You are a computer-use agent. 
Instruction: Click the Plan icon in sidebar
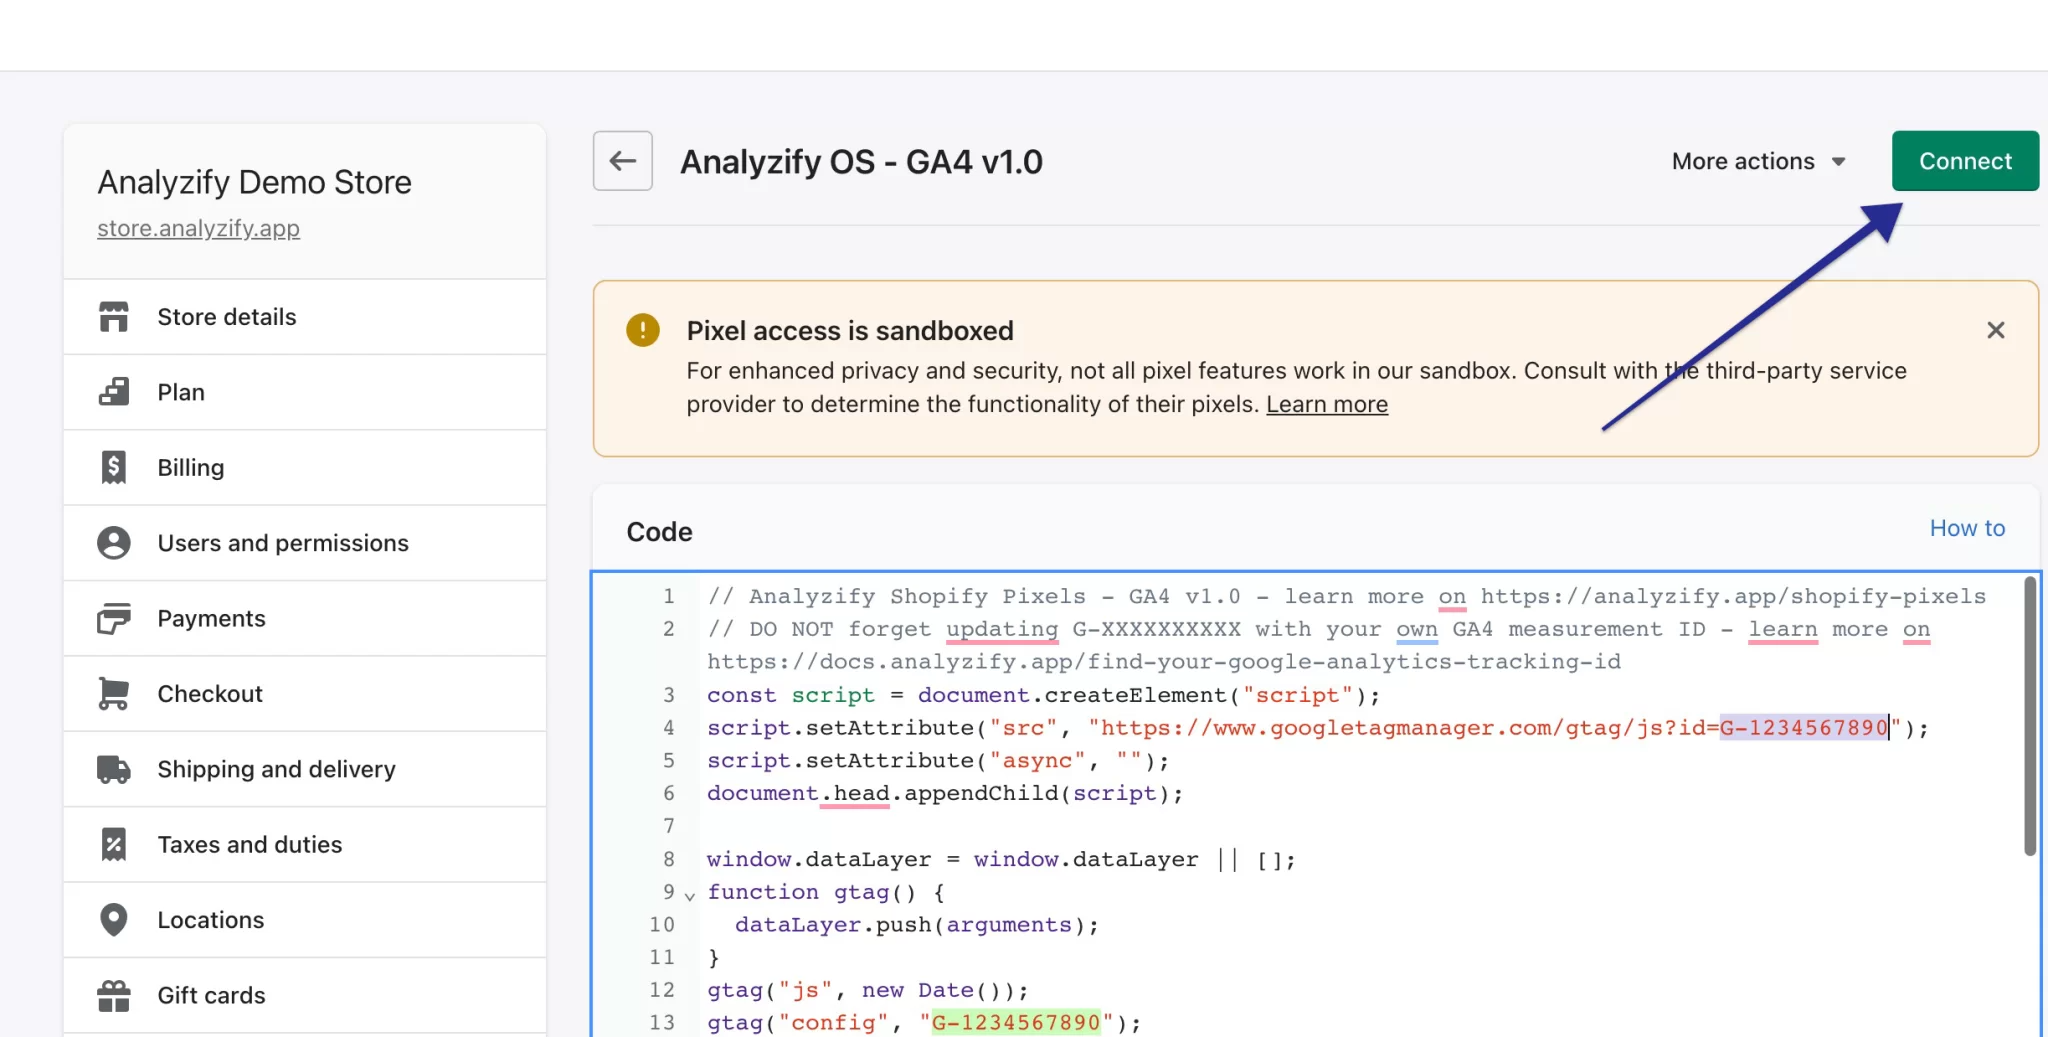pyautogui.click(x=114, y=392)
